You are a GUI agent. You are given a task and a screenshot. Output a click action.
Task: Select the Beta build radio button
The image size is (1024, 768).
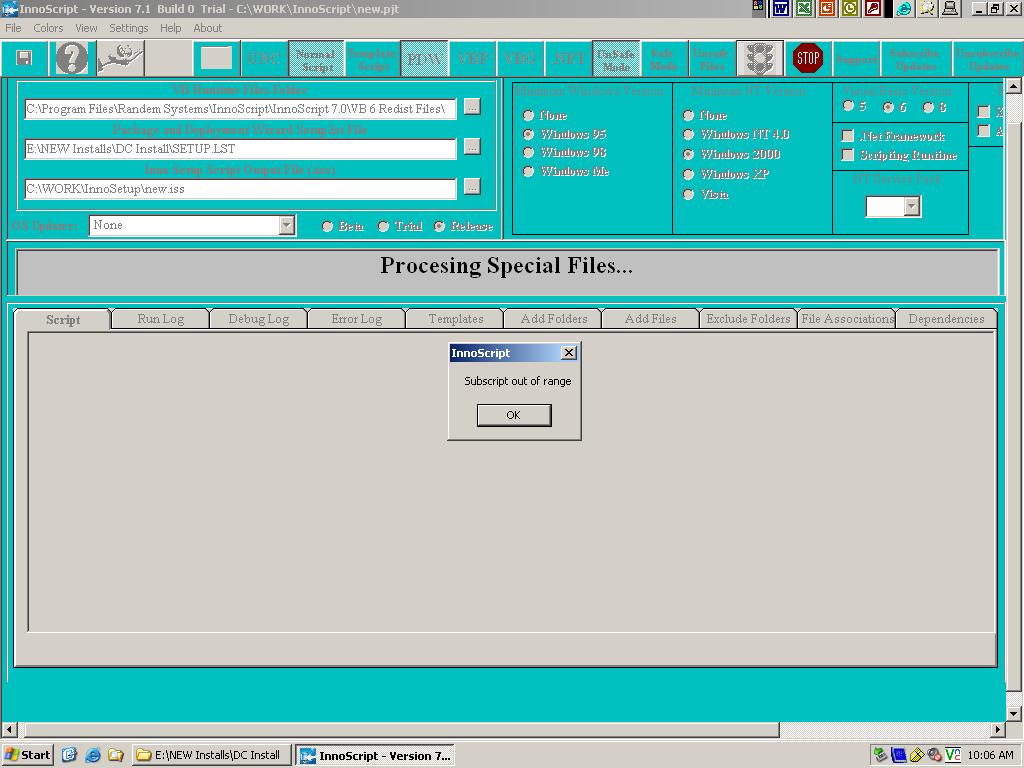click(327, 226)
